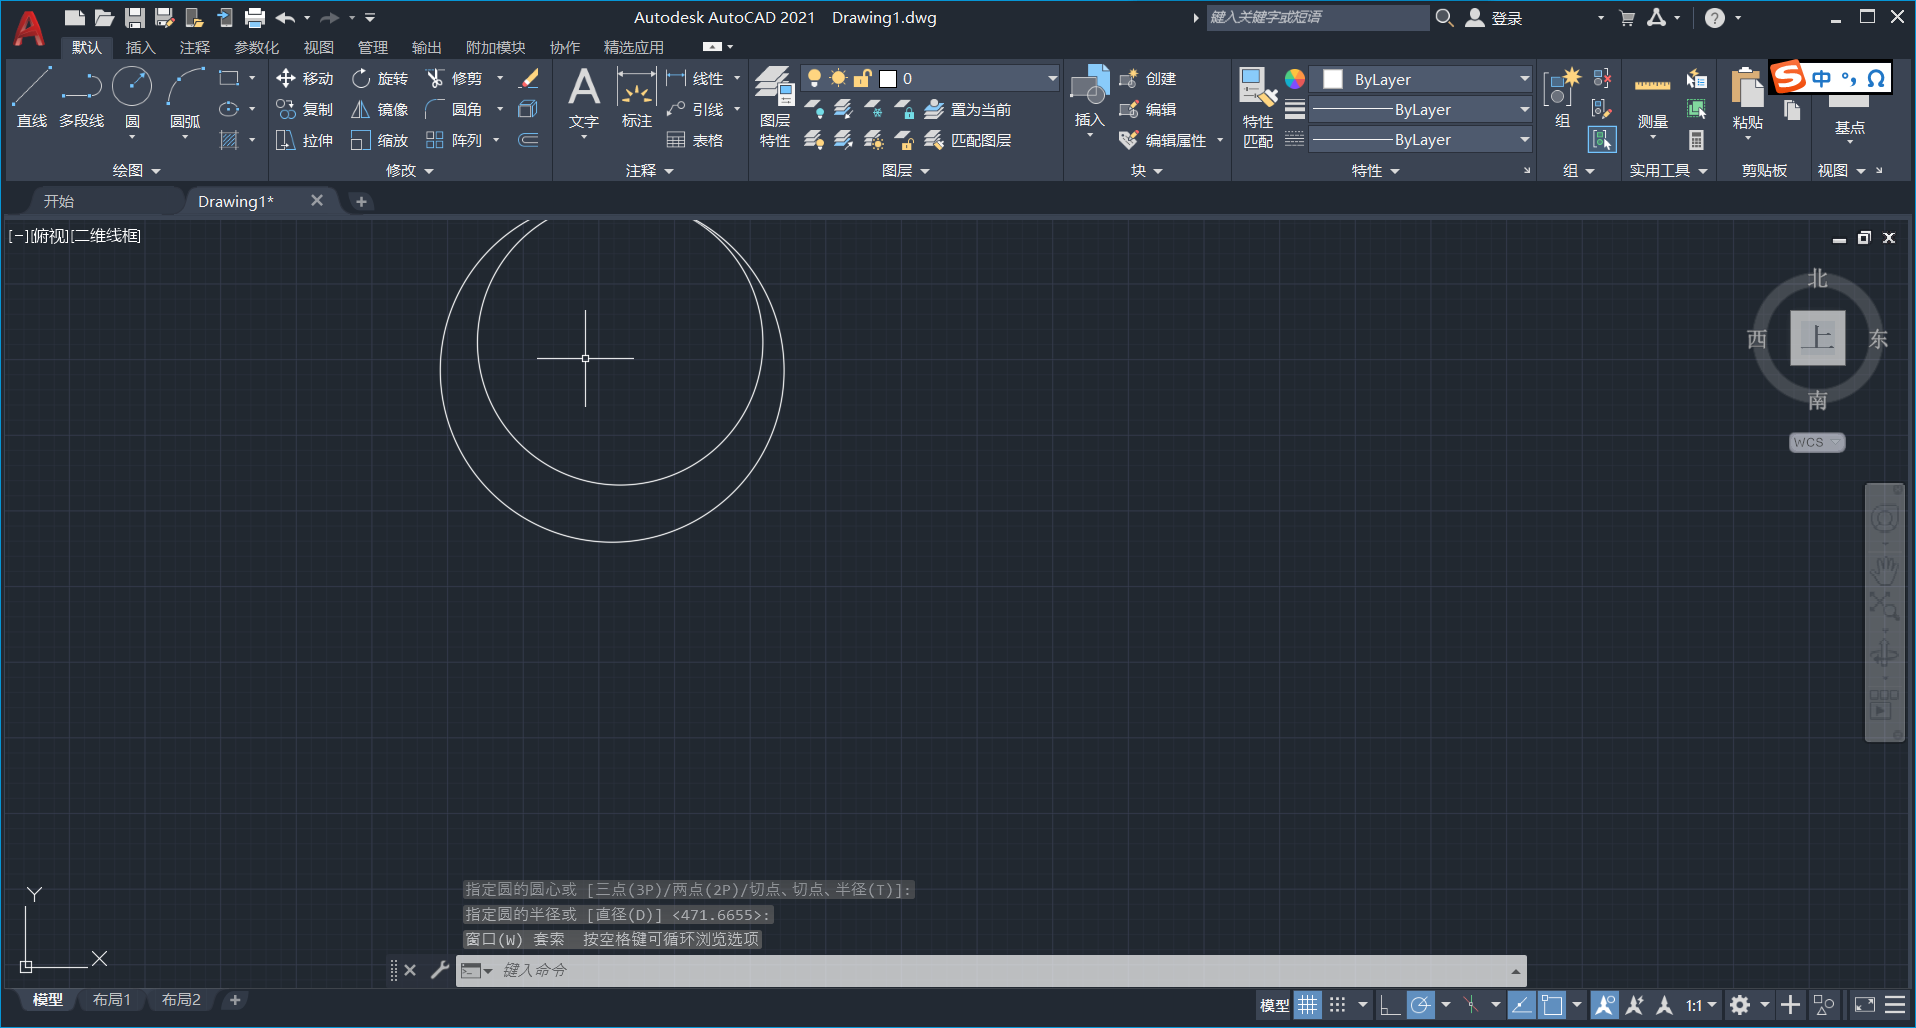
Task: Click the ByLayer color swatch square
Action: [1333, 79]
